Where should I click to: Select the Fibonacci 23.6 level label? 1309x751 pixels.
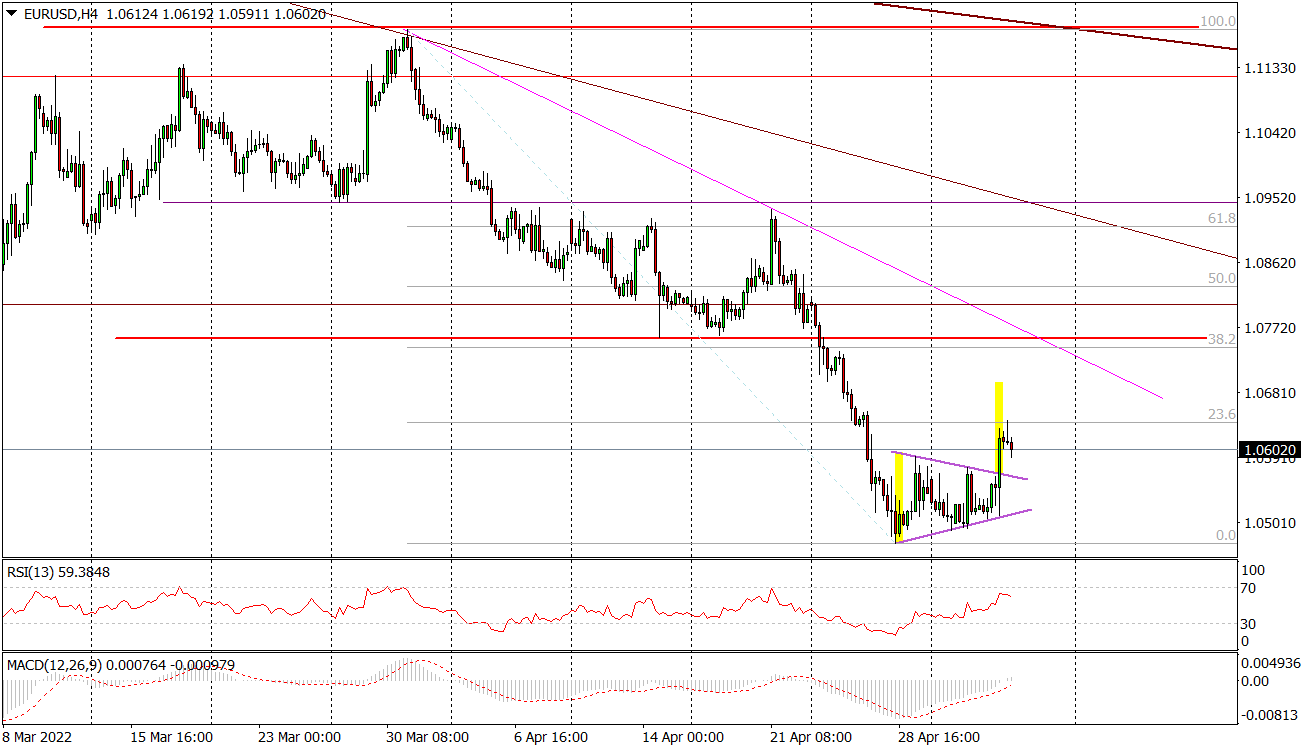coord(1222,414)
